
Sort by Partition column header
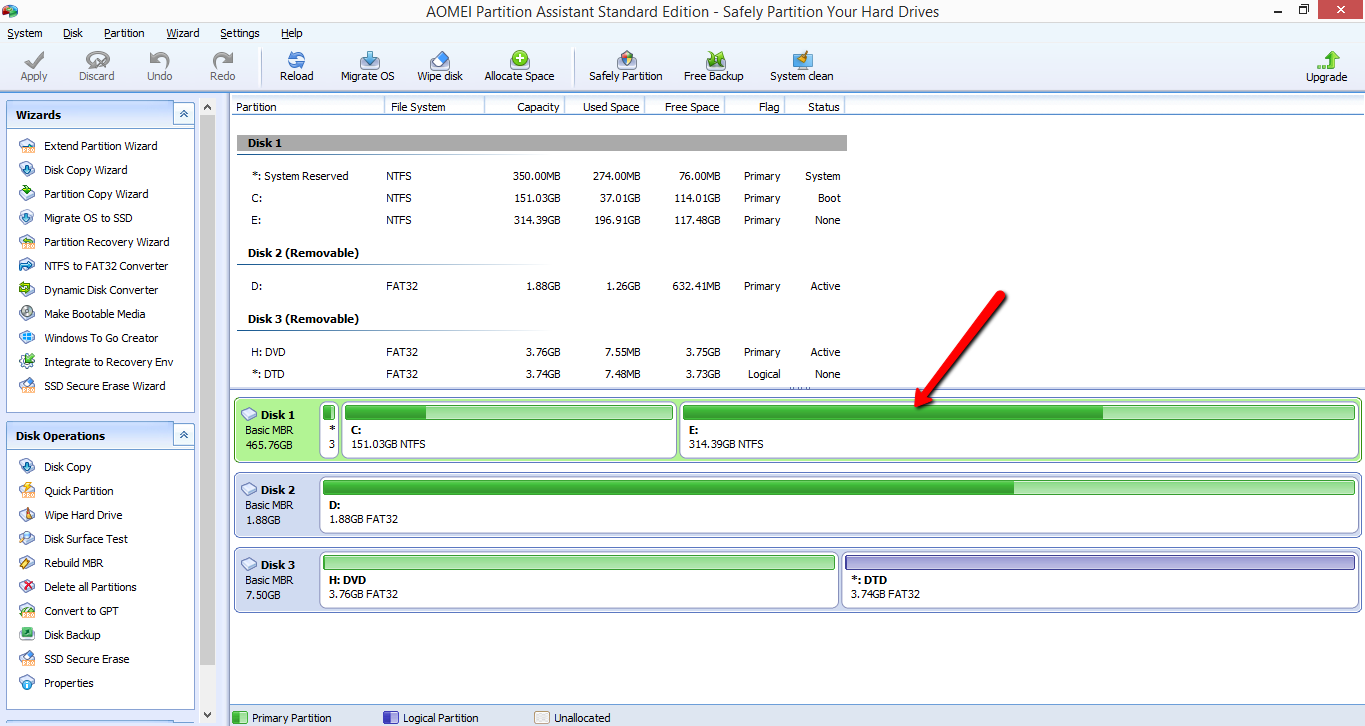[x=307, y=106]
